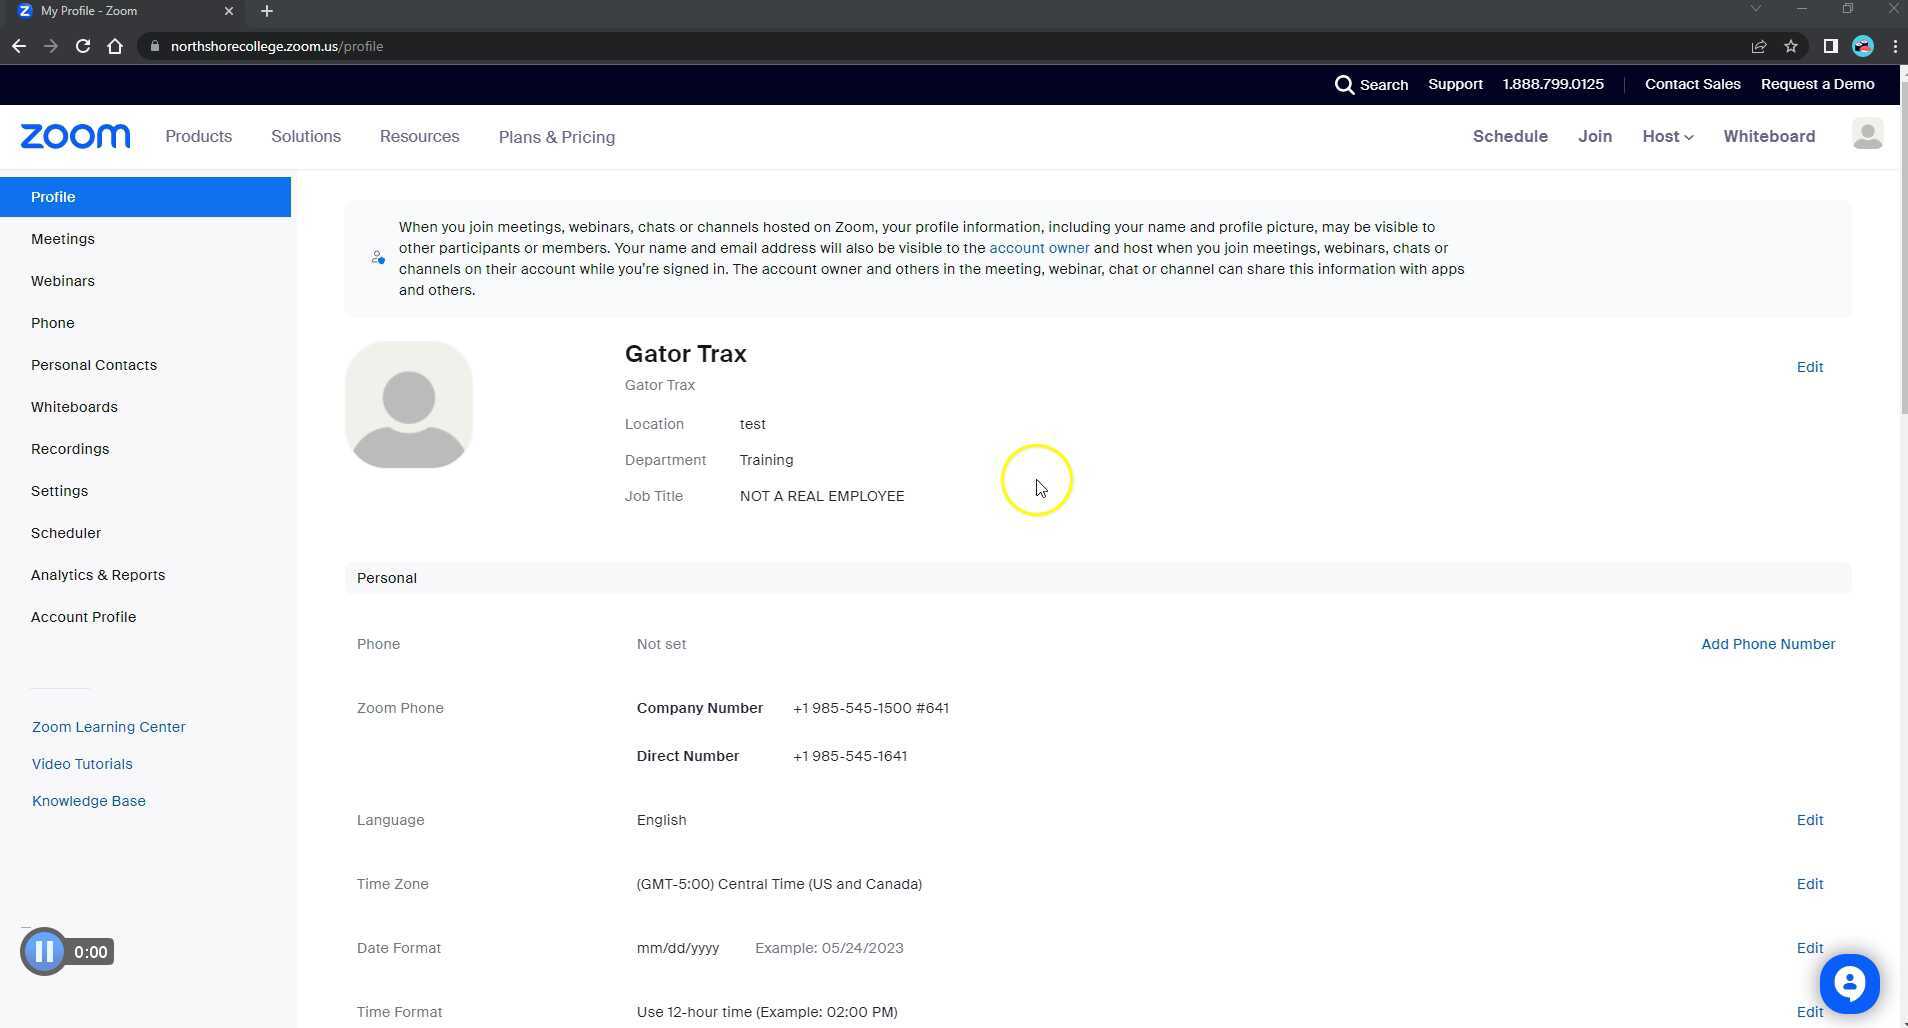Pause the recording timer

[44, 951]
